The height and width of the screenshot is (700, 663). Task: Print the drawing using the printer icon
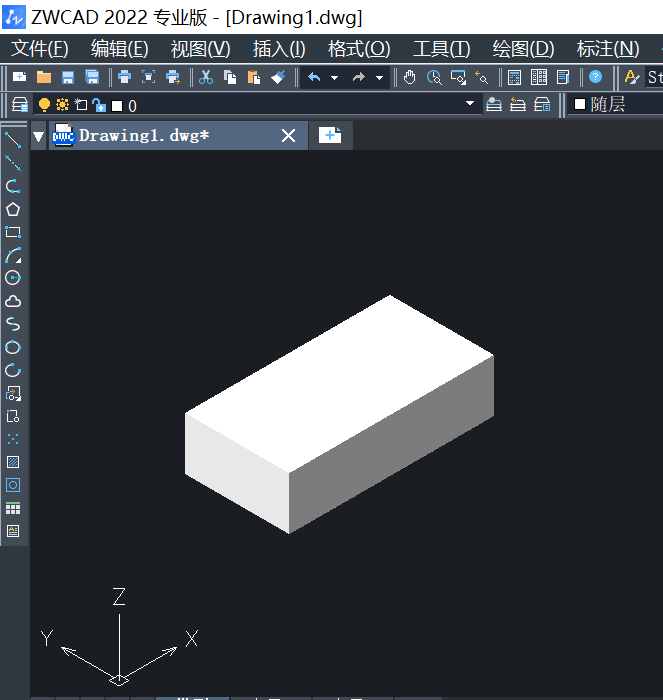[125, 77]
